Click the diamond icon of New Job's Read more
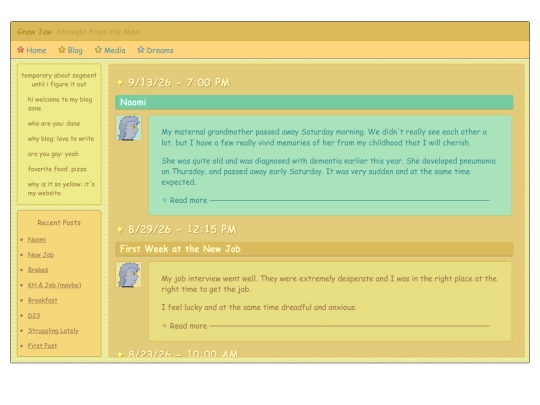The width and height of the screenshot is (540, 405). click(x=164, y=325)
